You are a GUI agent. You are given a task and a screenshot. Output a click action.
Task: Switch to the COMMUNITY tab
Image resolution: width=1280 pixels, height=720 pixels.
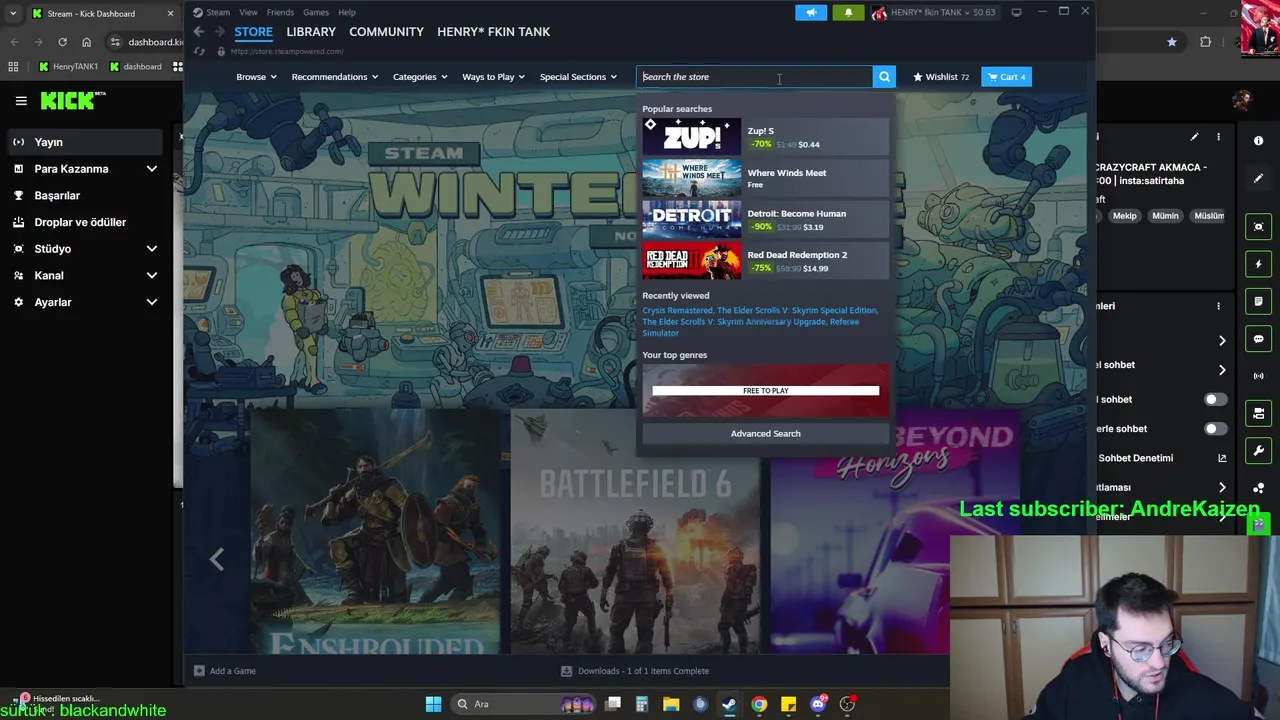click(x=386, y=32)
